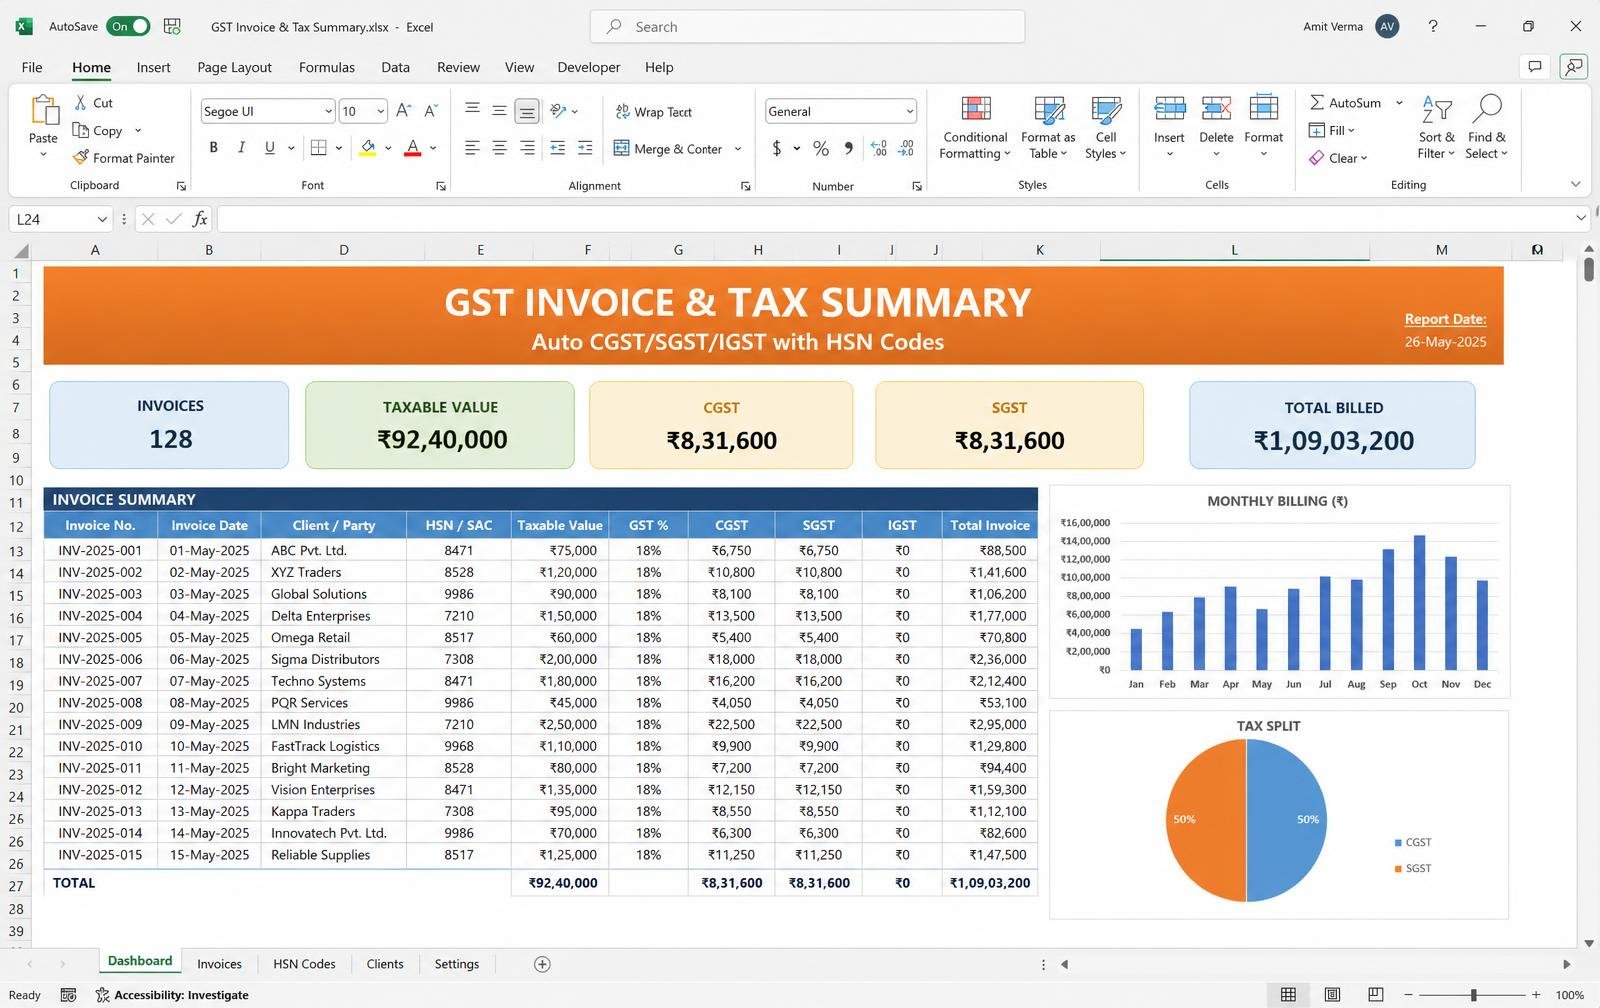Image resolution: width=1600 pixels, height=1008 pixels.
Task: Switch to Page Layout view icon
Action: coord(1332,995)
